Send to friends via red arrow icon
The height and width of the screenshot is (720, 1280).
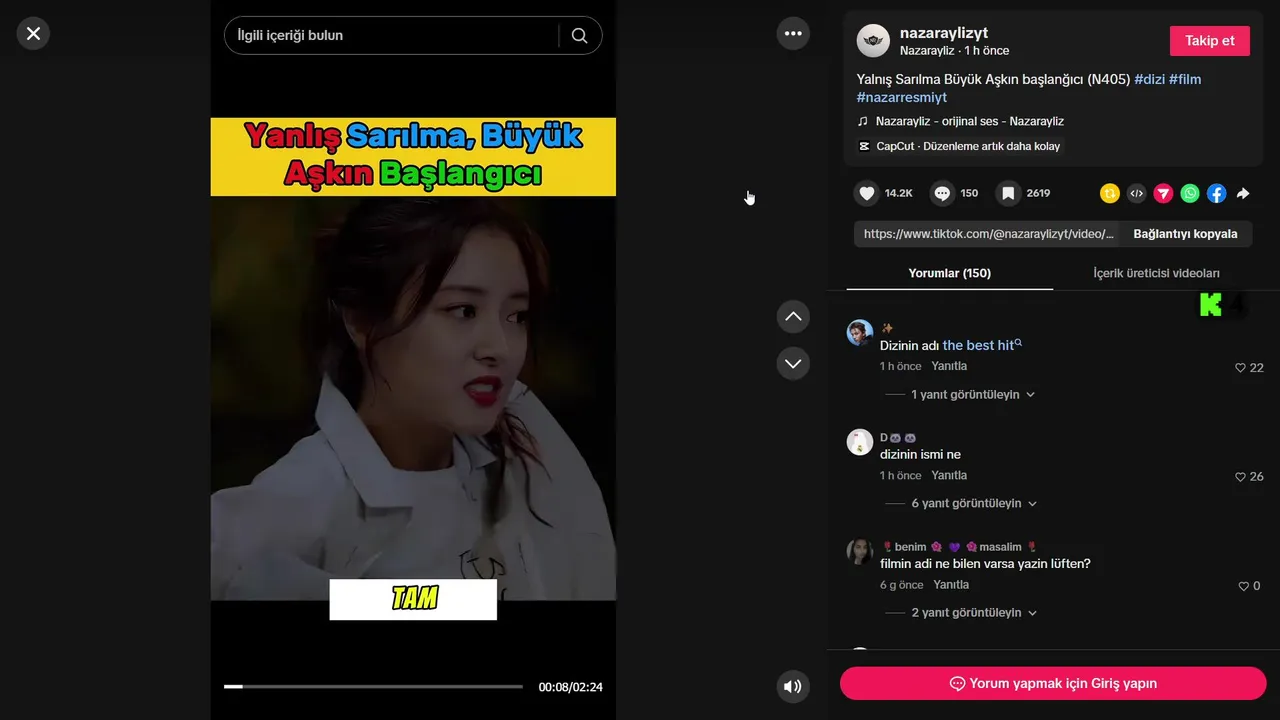point(1163,194)
